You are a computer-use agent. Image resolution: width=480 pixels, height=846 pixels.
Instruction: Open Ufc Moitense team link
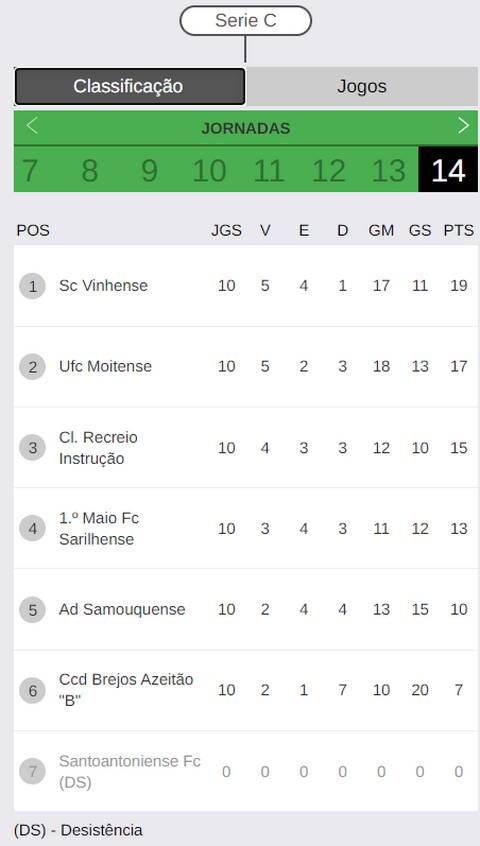105,366
